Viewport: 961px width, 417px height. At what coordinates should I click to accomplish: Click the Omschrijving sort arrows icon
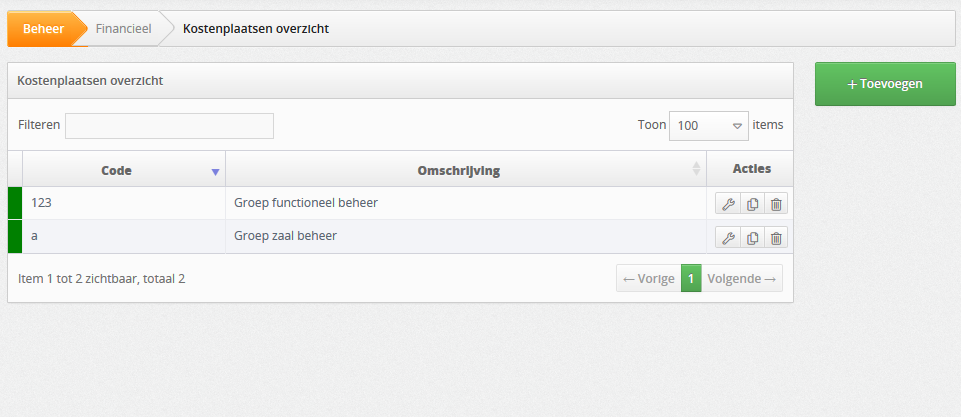point(696,169)
